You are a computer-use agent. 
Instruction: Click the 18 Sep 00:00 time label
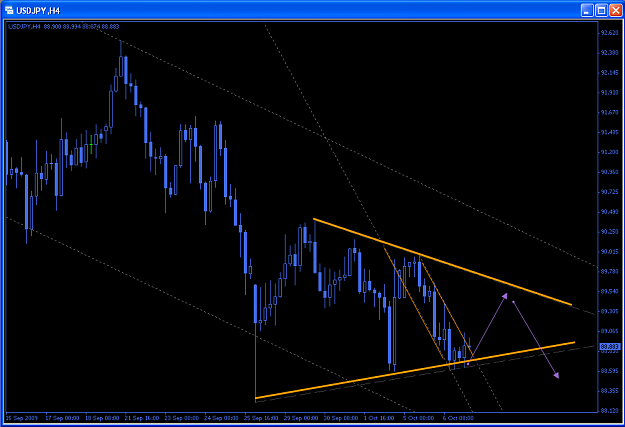(102, 418)
